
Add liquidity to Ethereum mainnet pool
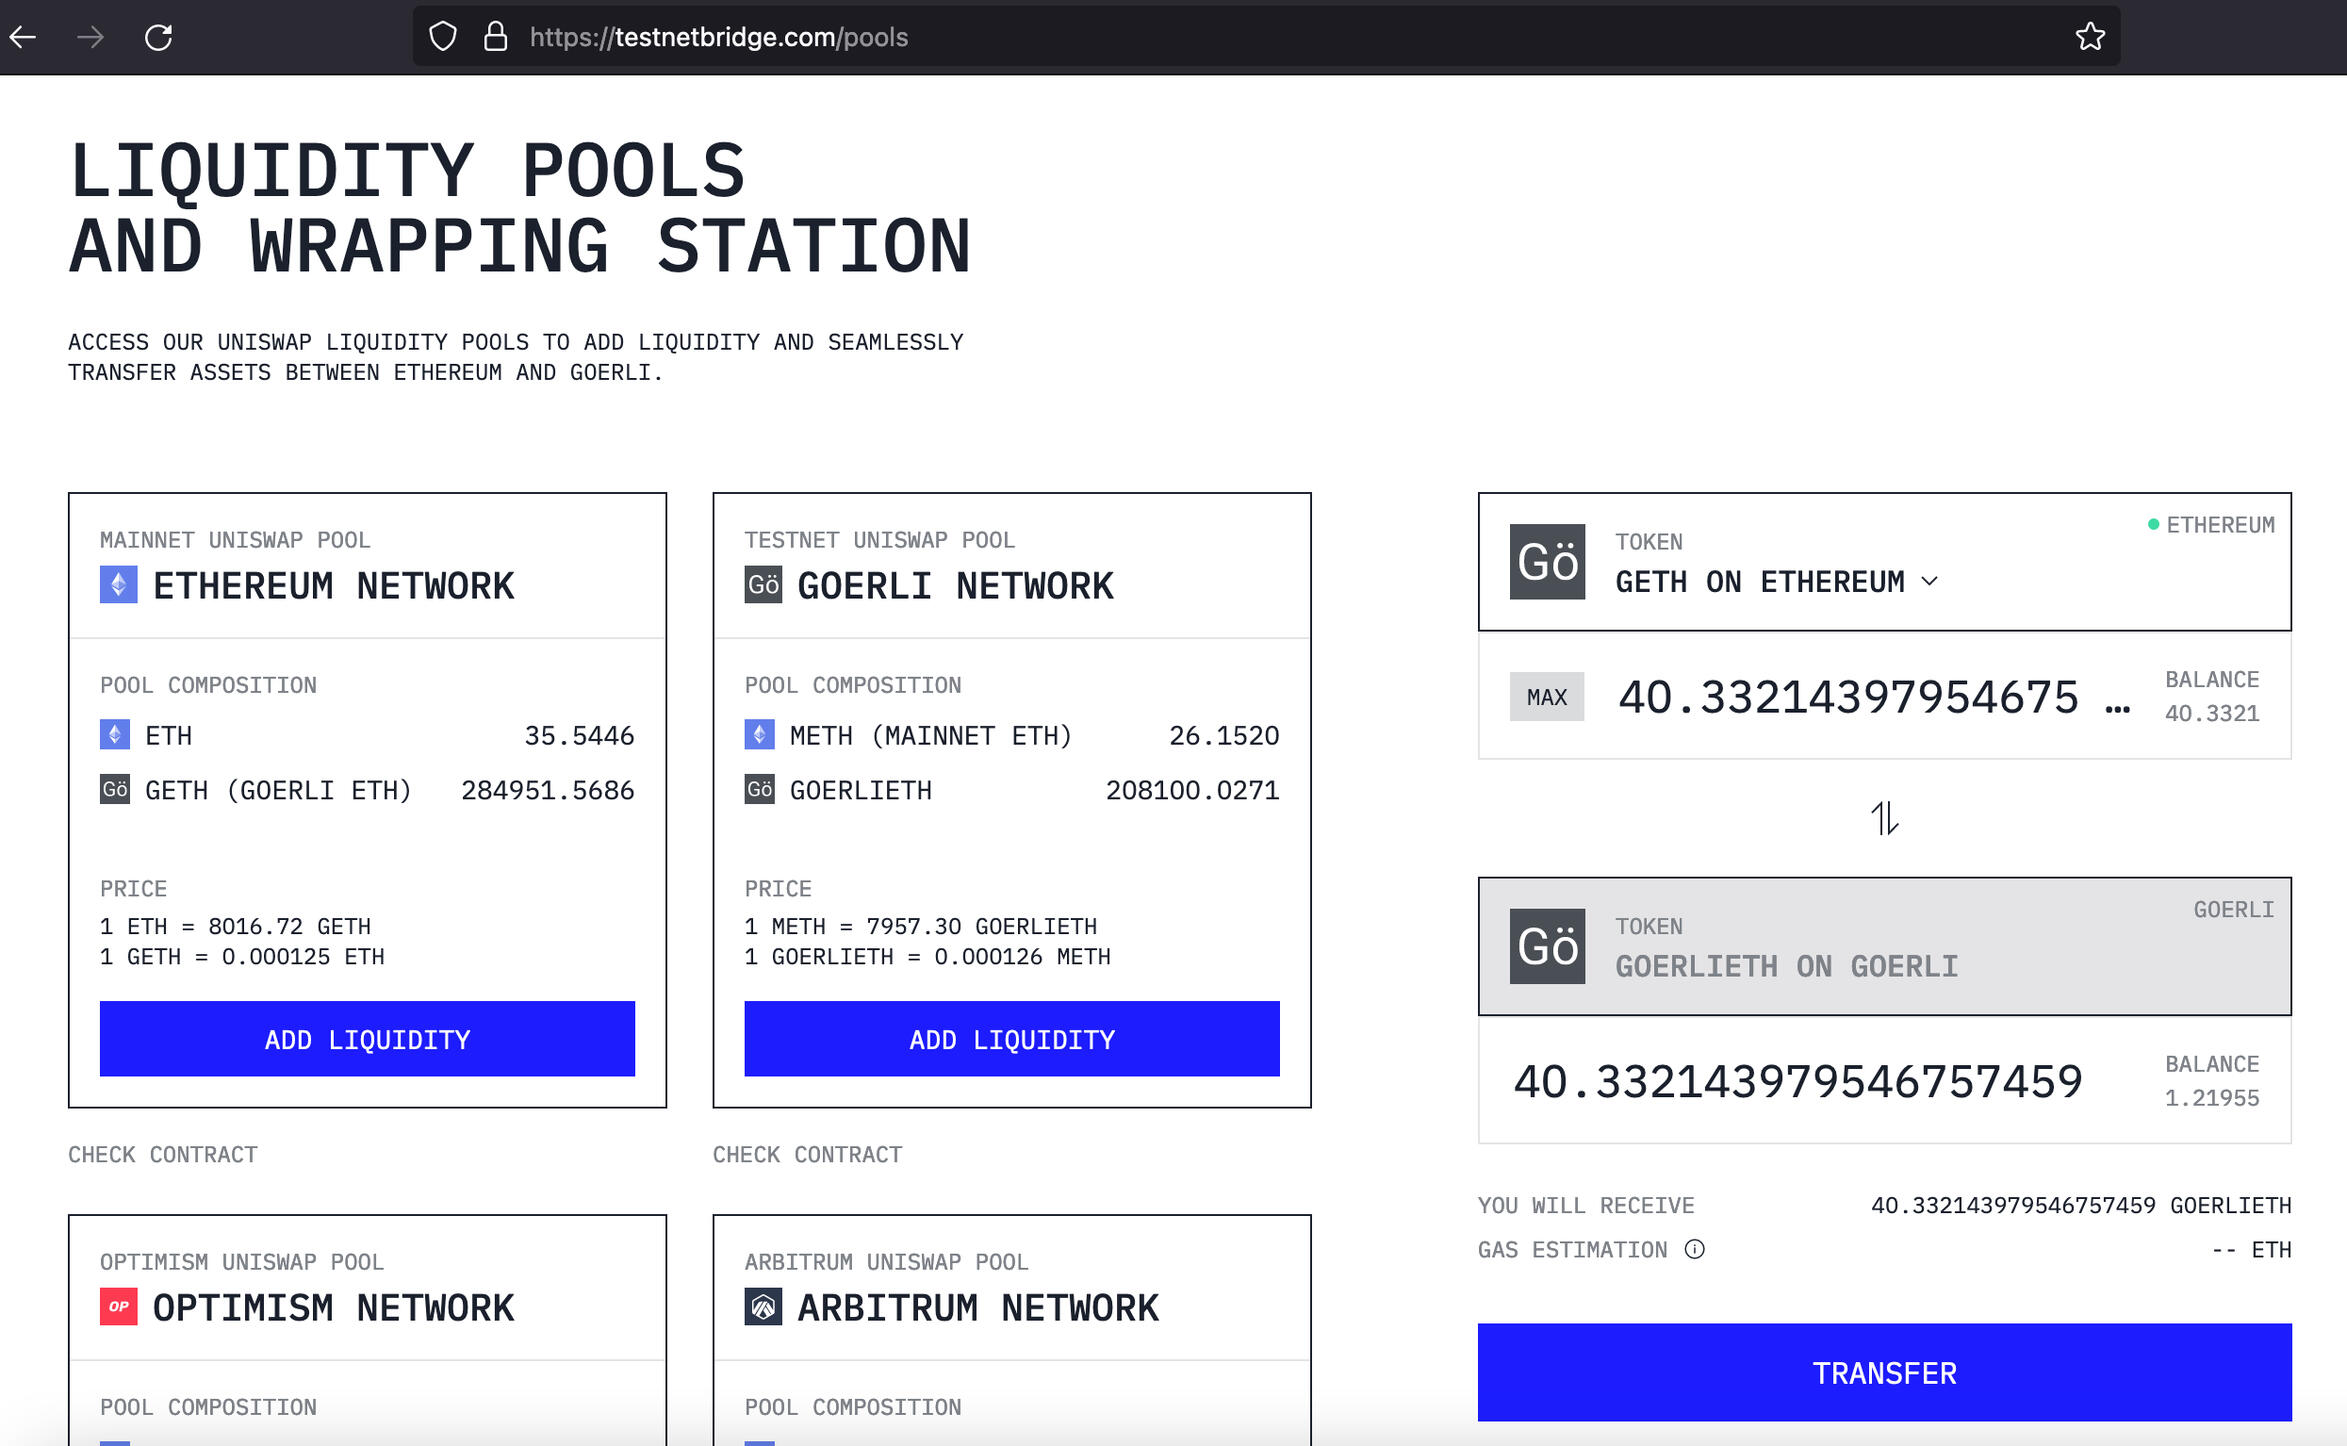tap(367, 1039)
